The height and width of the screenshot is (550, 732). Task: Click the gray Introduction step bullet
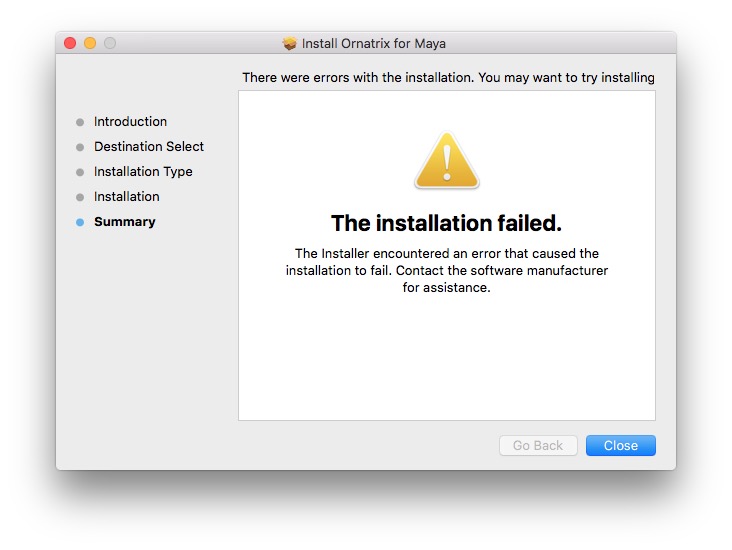tap(80, 122)
